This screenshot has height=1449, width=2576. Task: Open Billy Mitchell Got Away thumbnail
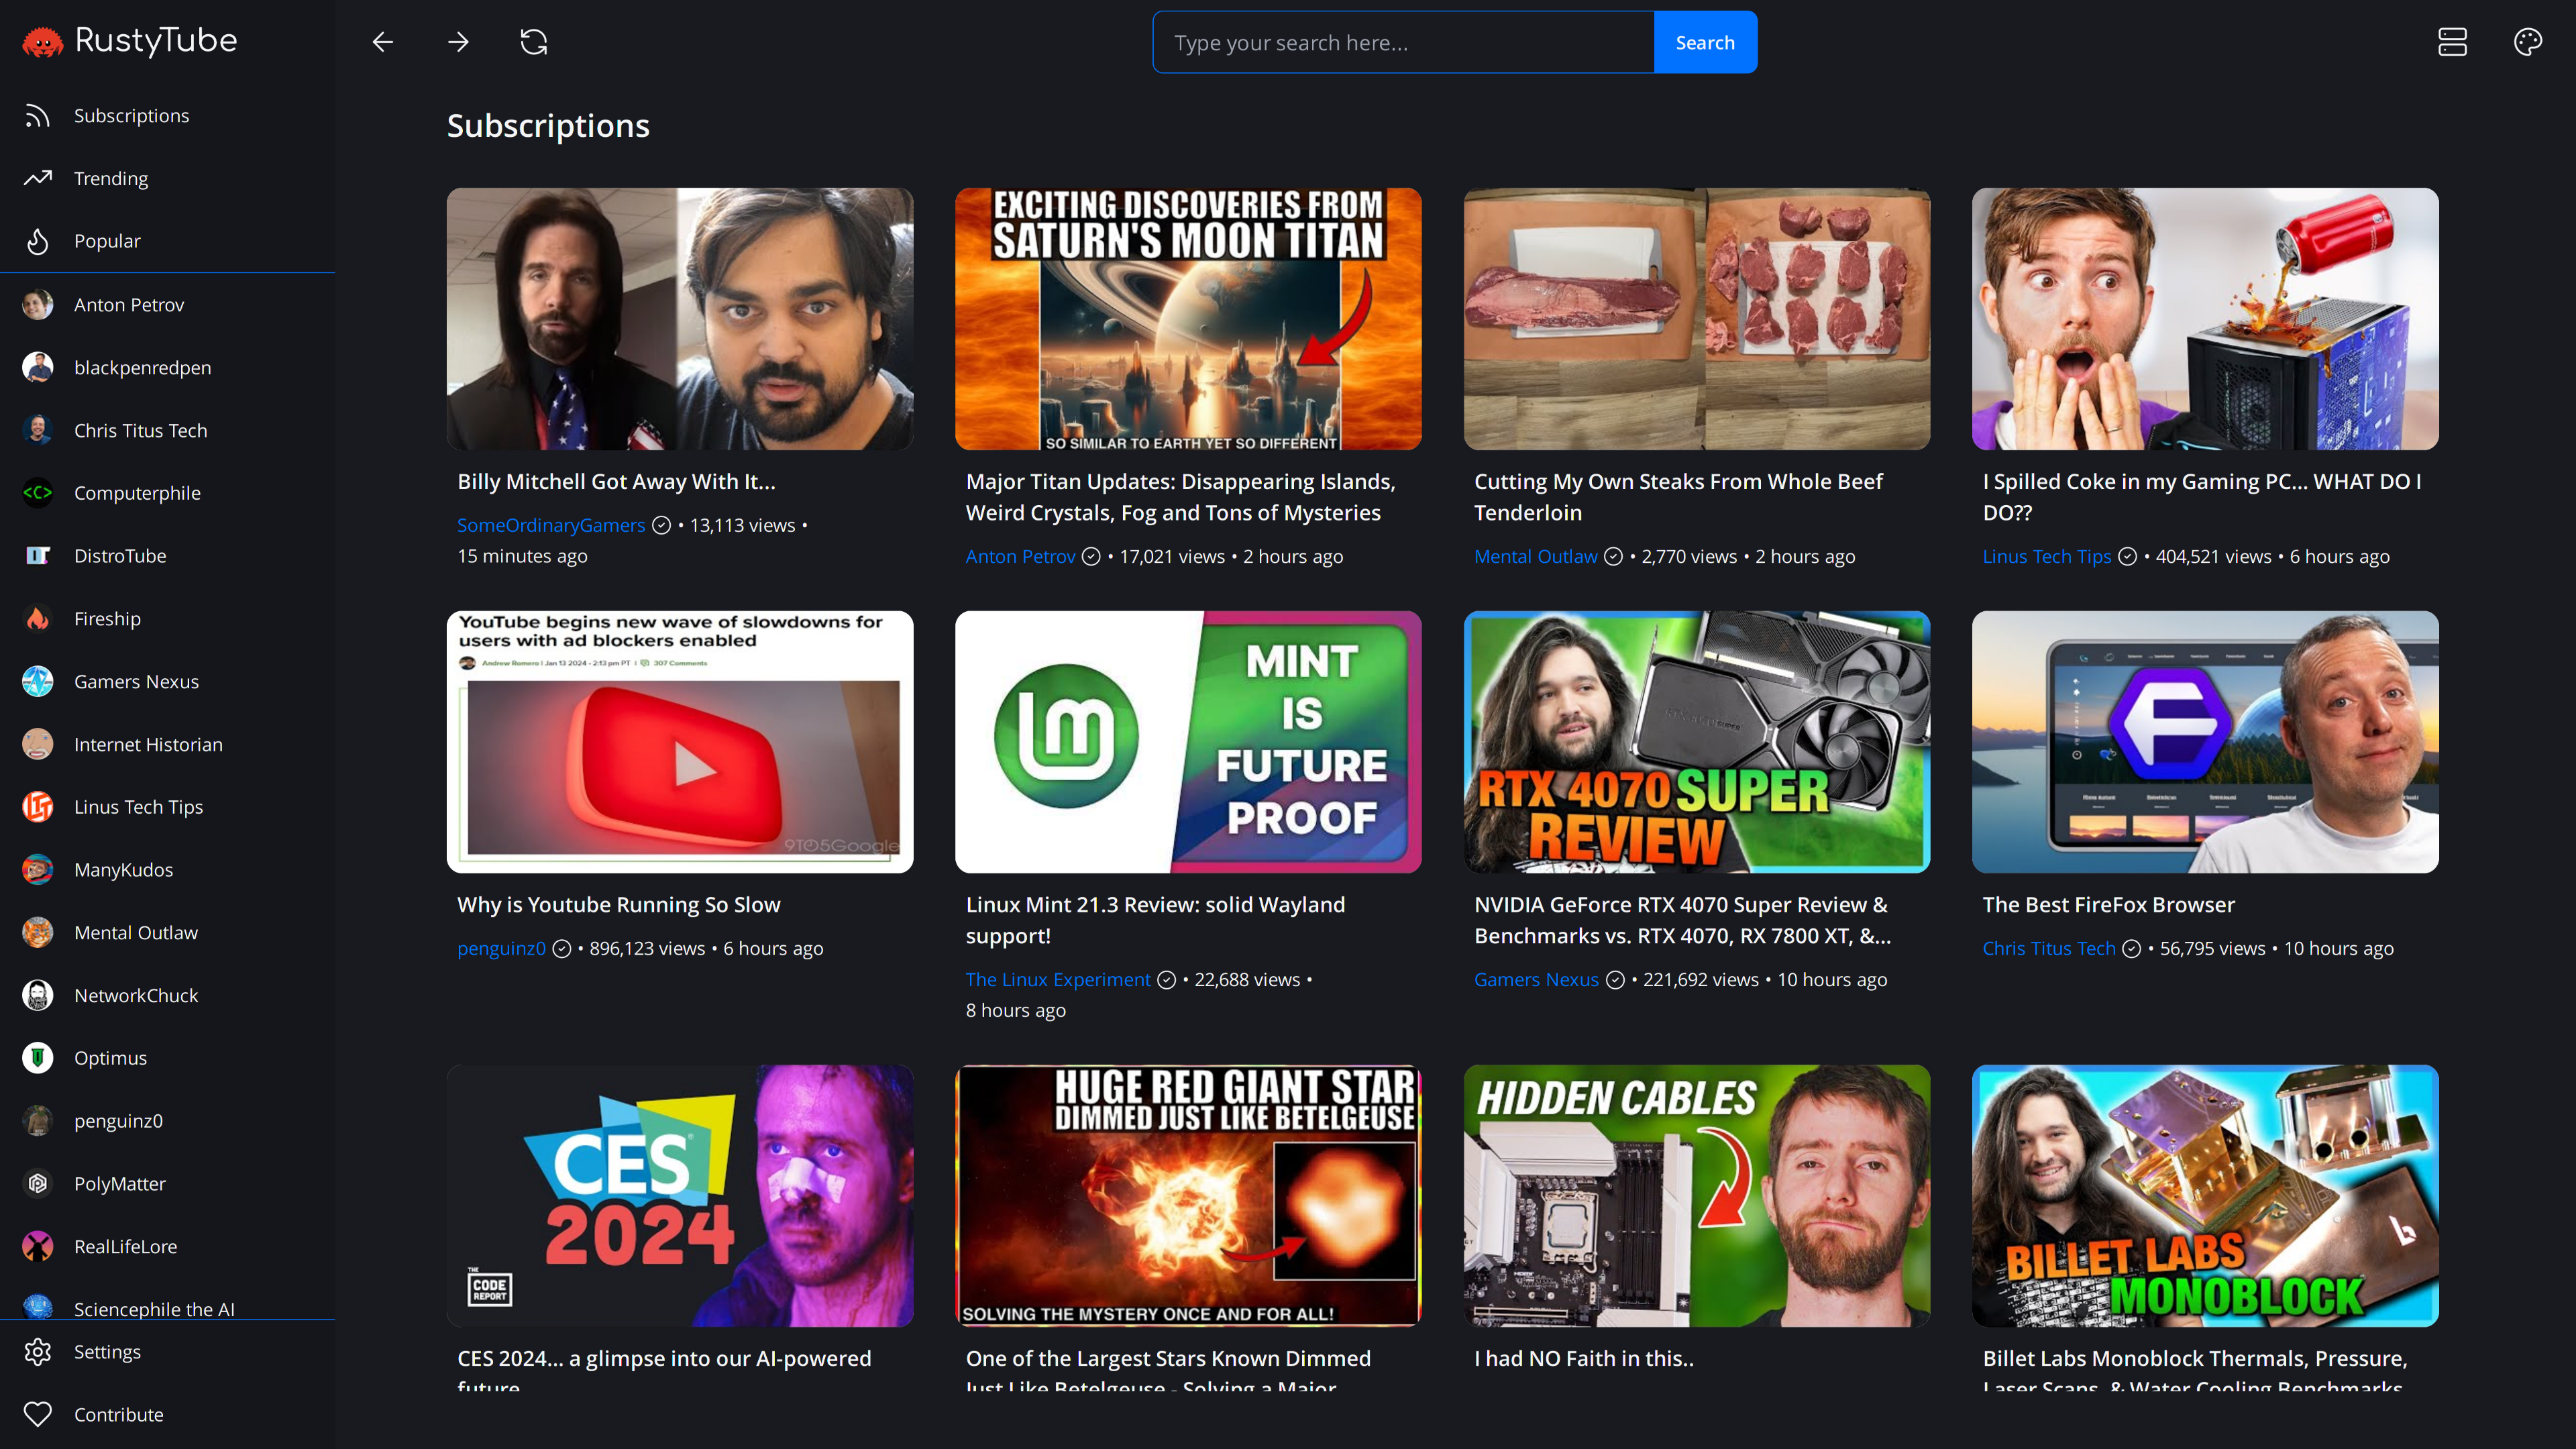tap(680, 319)
